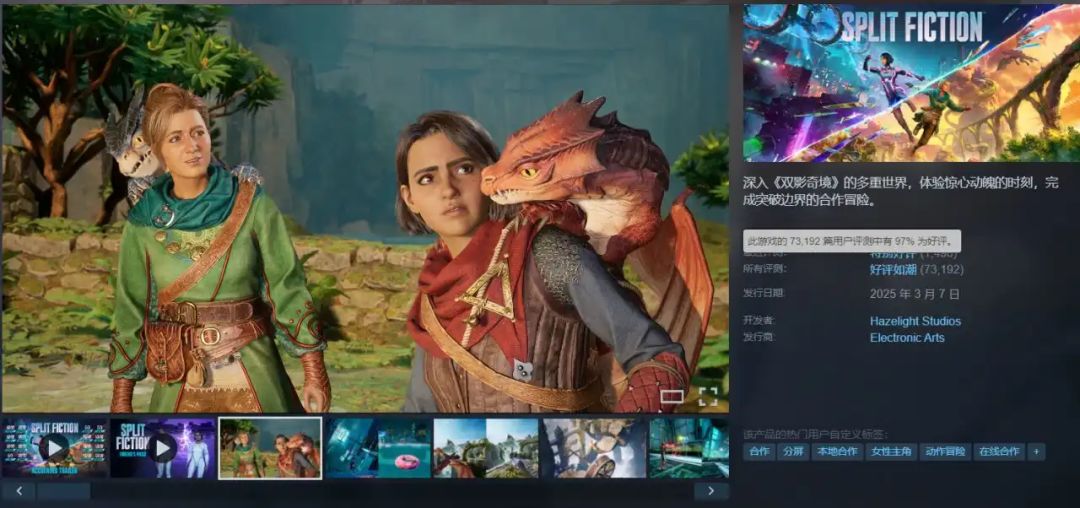Select the highlighted dragon screenshot thumbnail

point(270,448)
